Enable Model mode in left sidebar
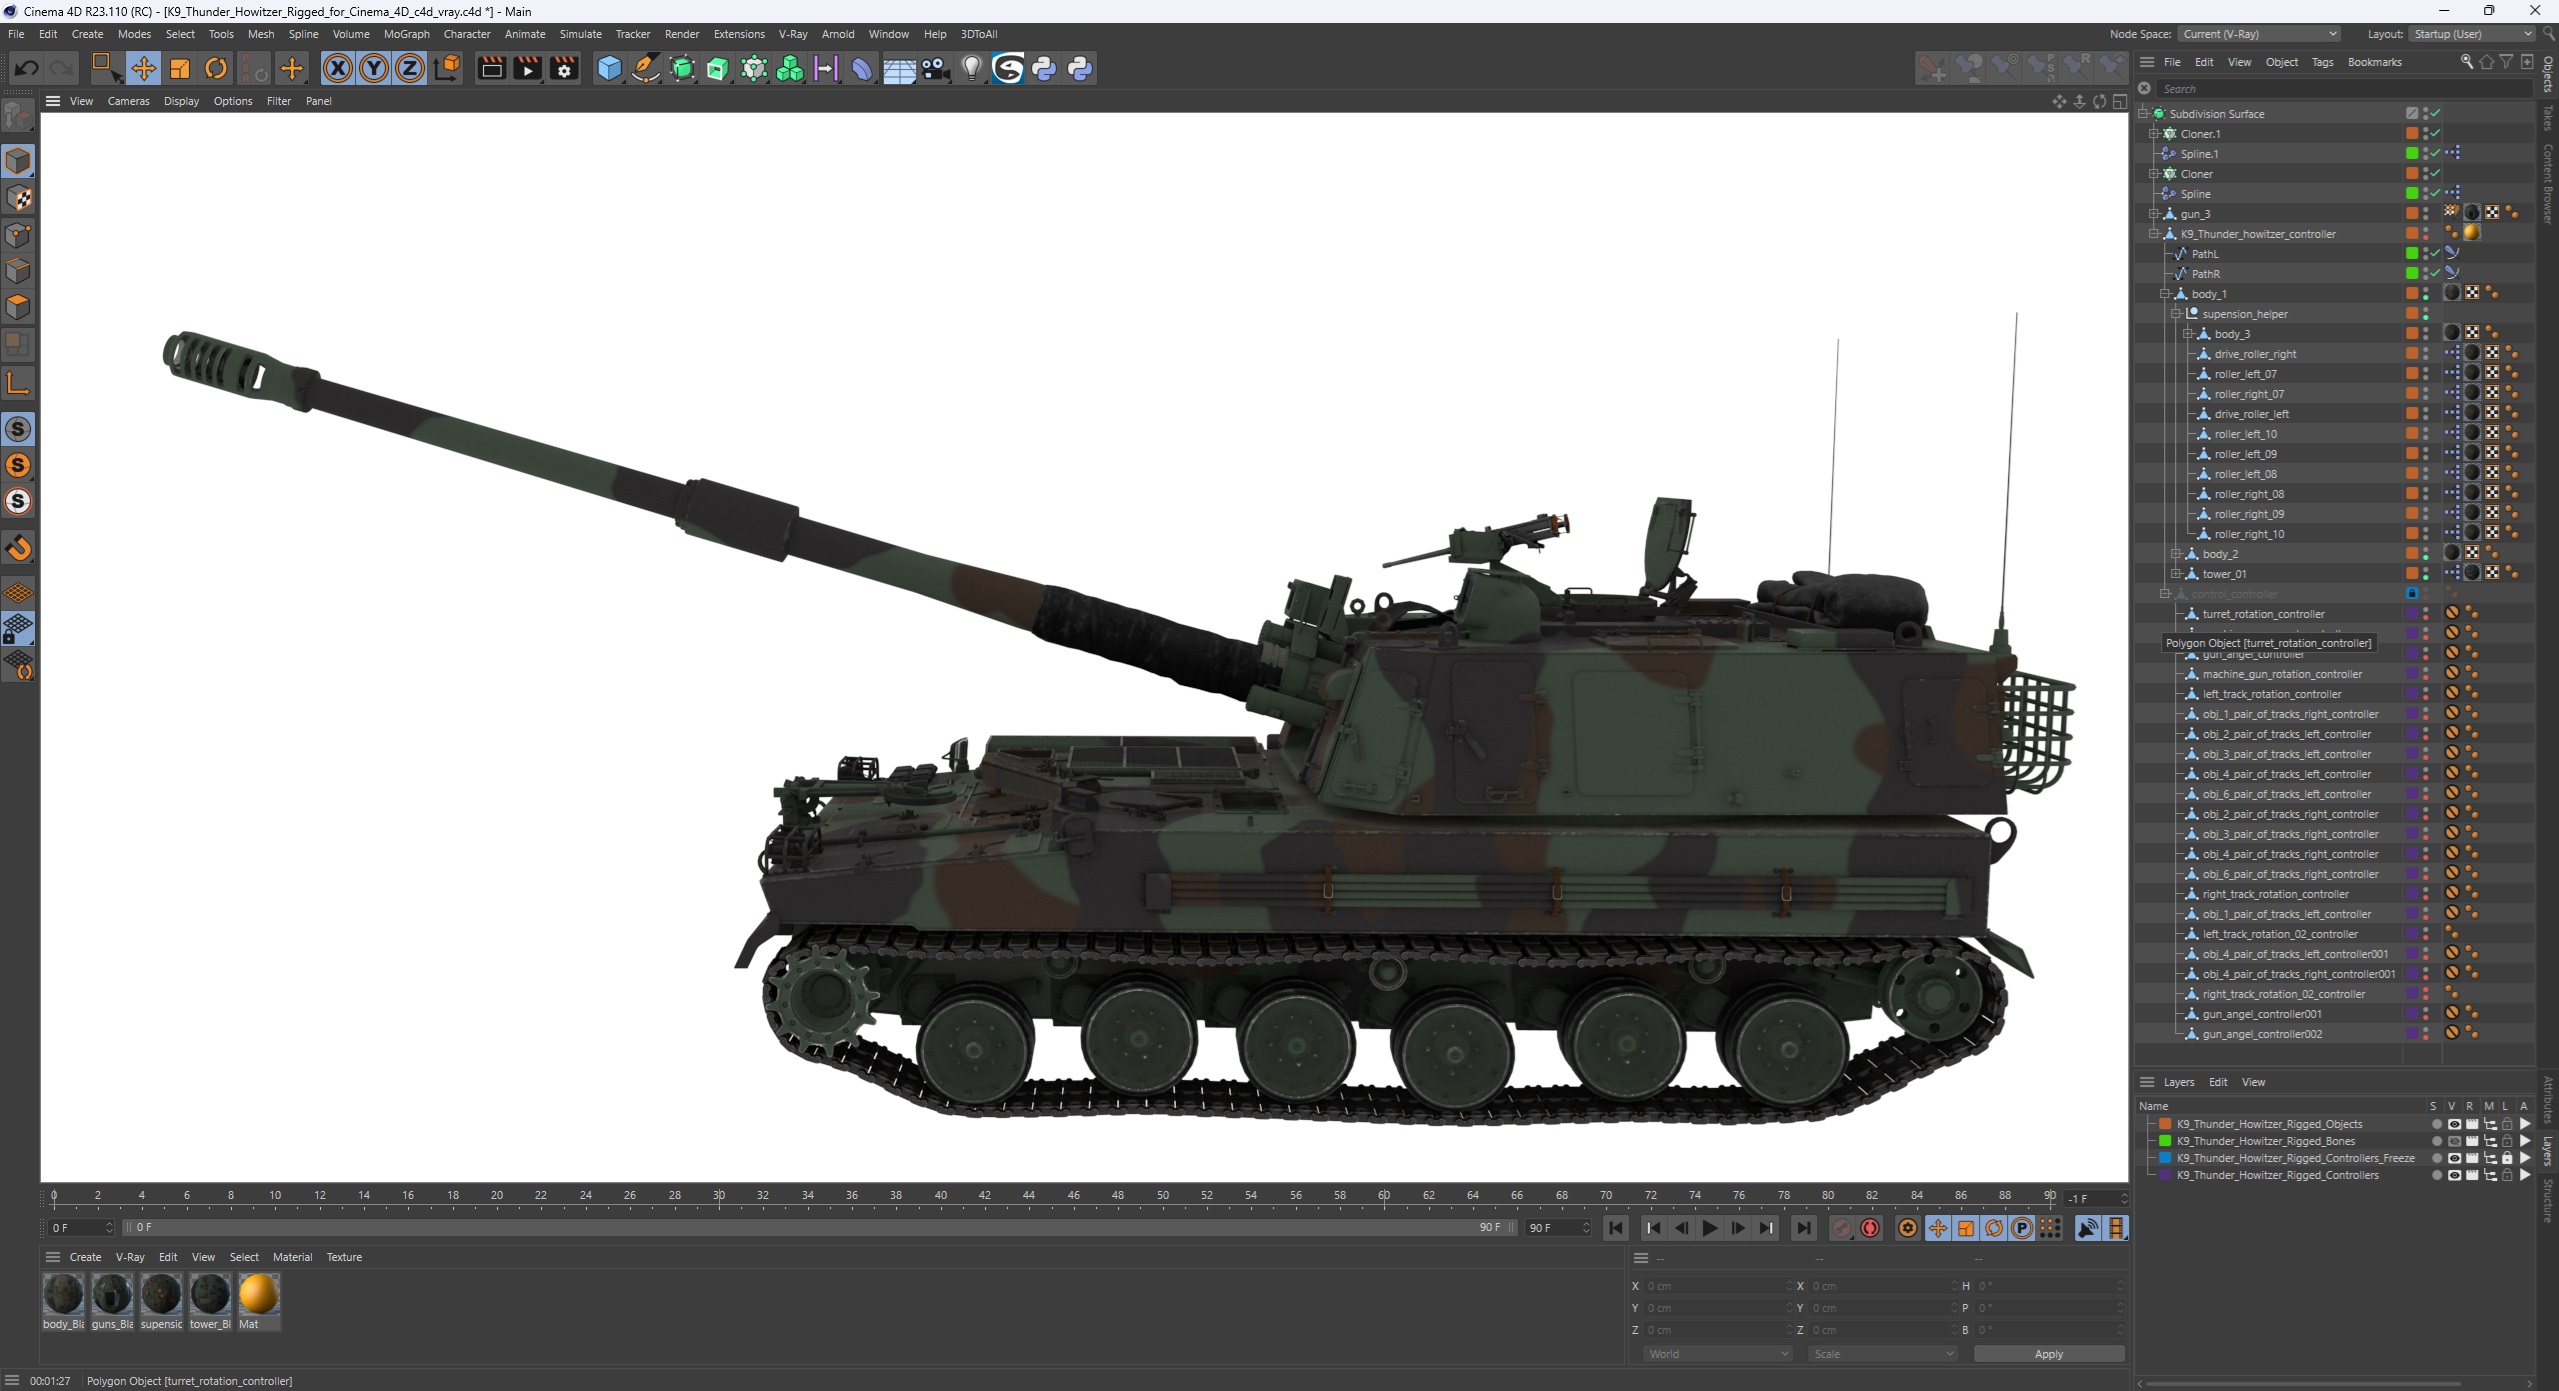Screen dimensions: 2559x1391 [x=18, y=161]
